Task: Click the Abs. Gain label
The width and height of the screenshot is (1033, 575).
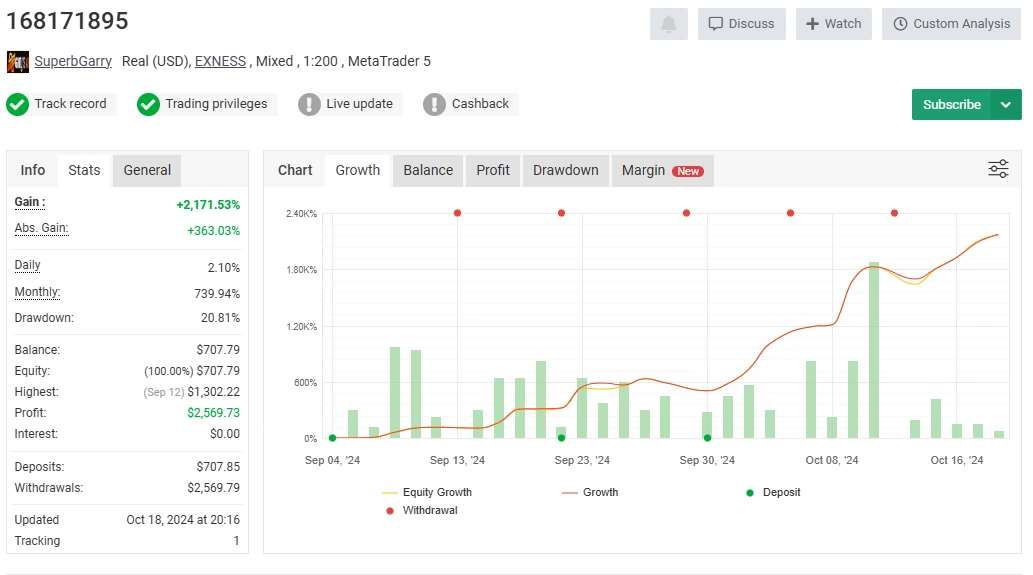Action: (x=42, y=229)
